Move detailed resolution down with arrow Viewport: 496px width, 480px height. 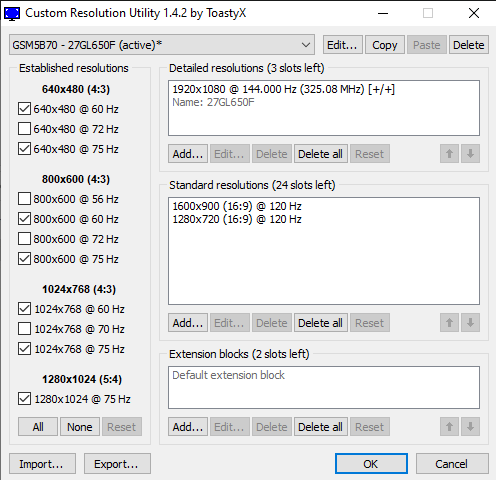point(470,154)
